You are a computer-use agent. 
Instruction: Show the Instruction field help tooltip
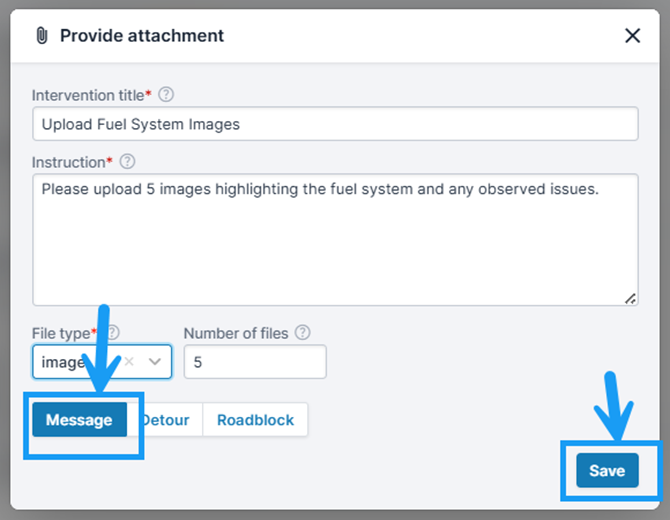[127, 162]
